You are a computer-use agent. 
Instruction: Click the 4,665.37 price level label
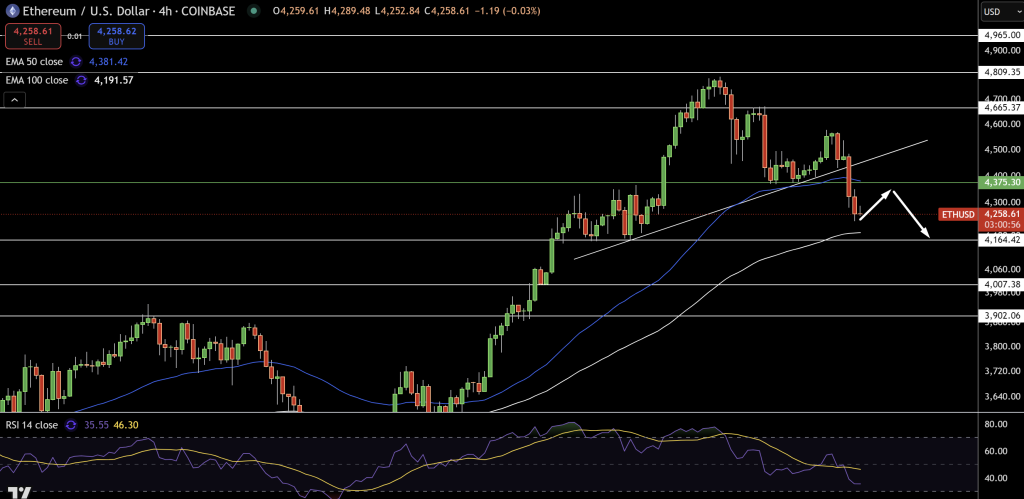point(1001,107)
